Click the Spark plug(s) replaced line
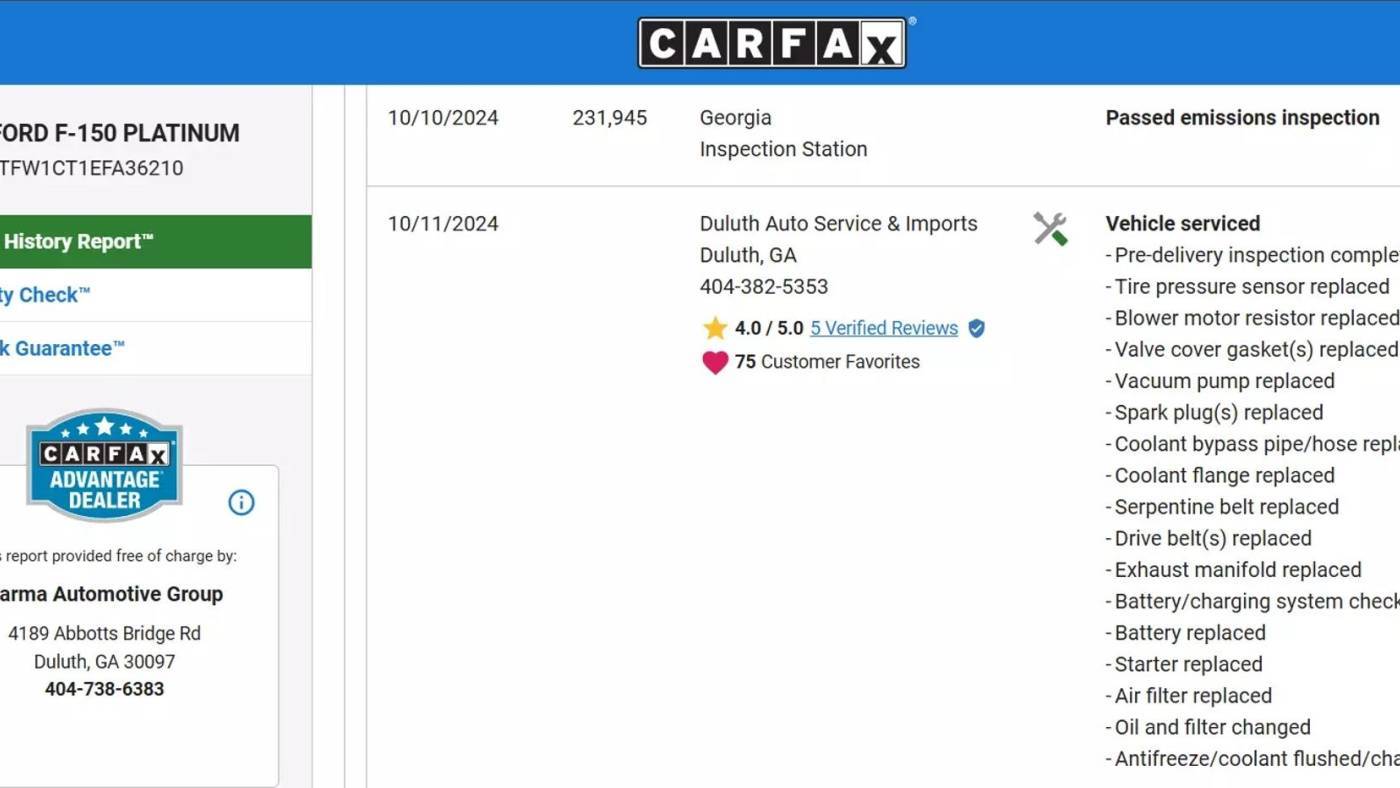Viewport: 1400px width, 788px height. click(x=1214, y=413)
